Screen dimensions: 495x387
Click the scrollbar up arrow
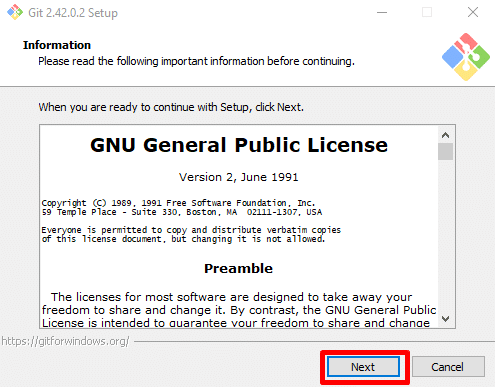pos(445,135)
